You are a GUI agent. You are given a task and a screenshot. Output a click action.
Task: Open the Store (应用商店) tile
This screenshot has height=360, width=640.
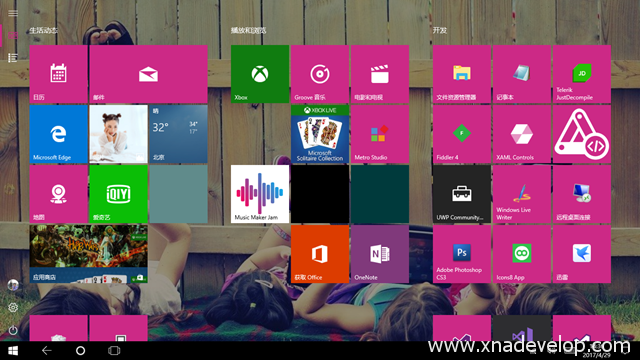(x=89, y=254)
